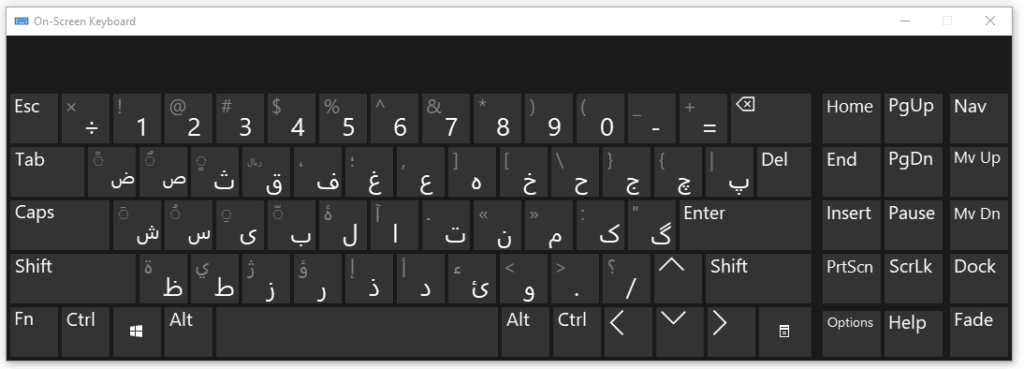
Task: Click the backspace icon key
Action: [771, 119]
